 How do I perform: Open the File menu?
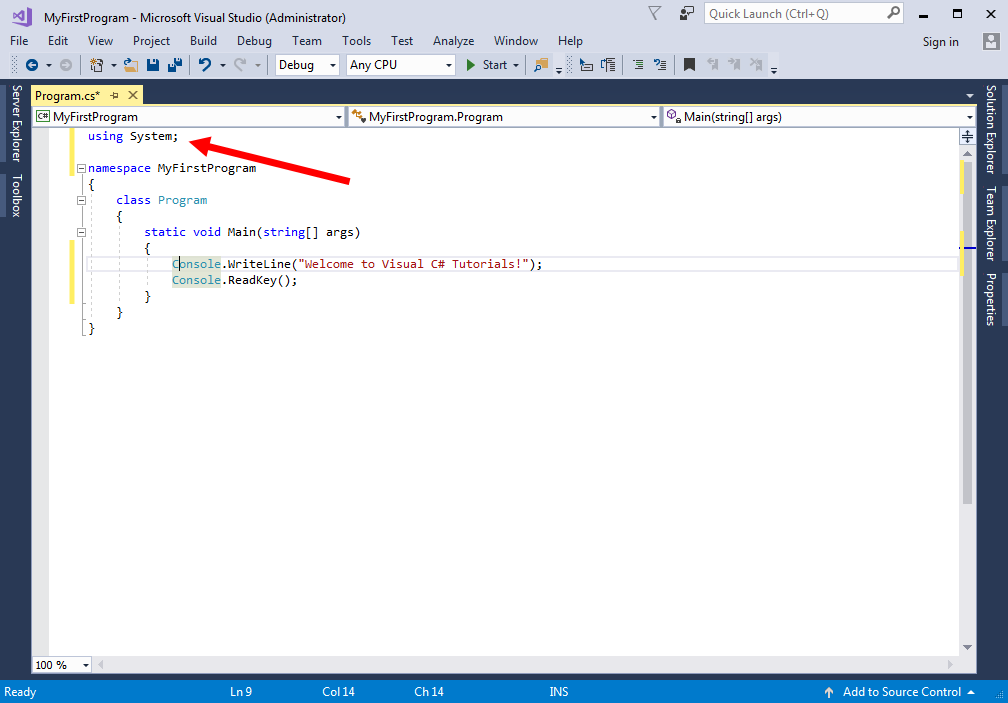19,41
